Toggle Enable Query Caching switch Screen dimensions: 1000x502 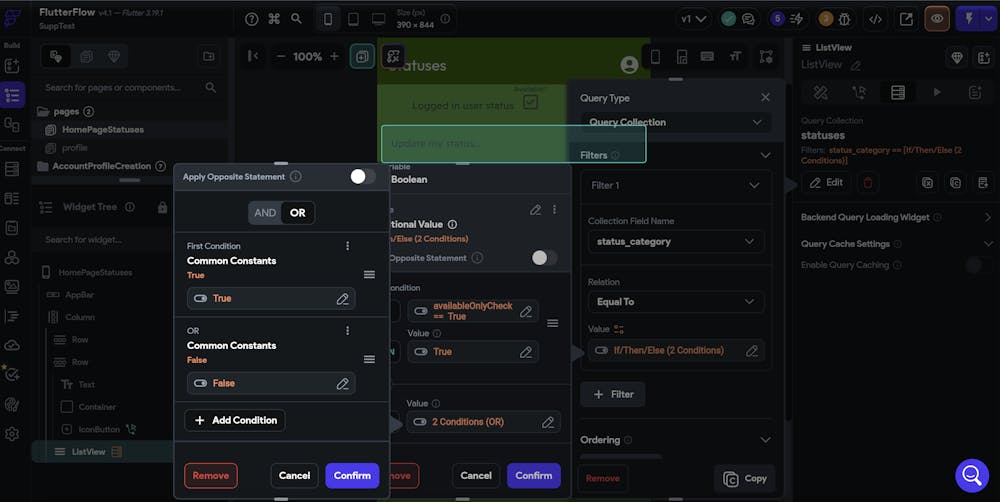click(977, 265)
